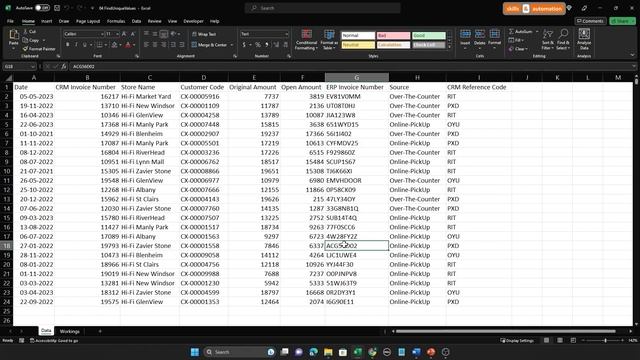Open Merge & Center dropdown arrow
The height and width of the screenshot is (360, 640).
(x=232, y=45)
